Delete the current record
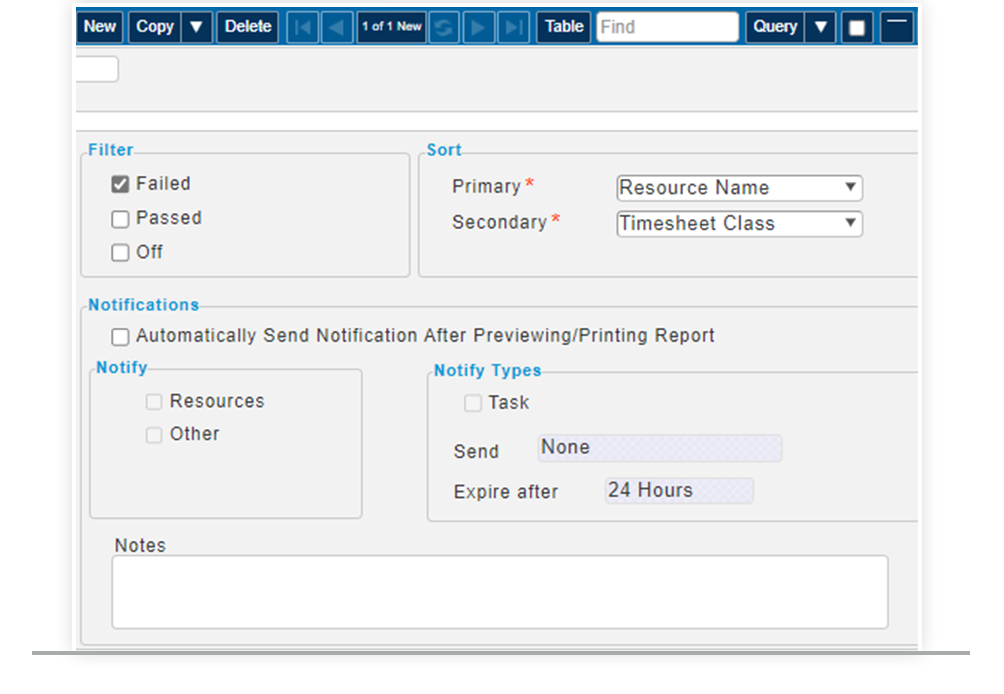Screen dimensions: 1004x694 [247, 27]
